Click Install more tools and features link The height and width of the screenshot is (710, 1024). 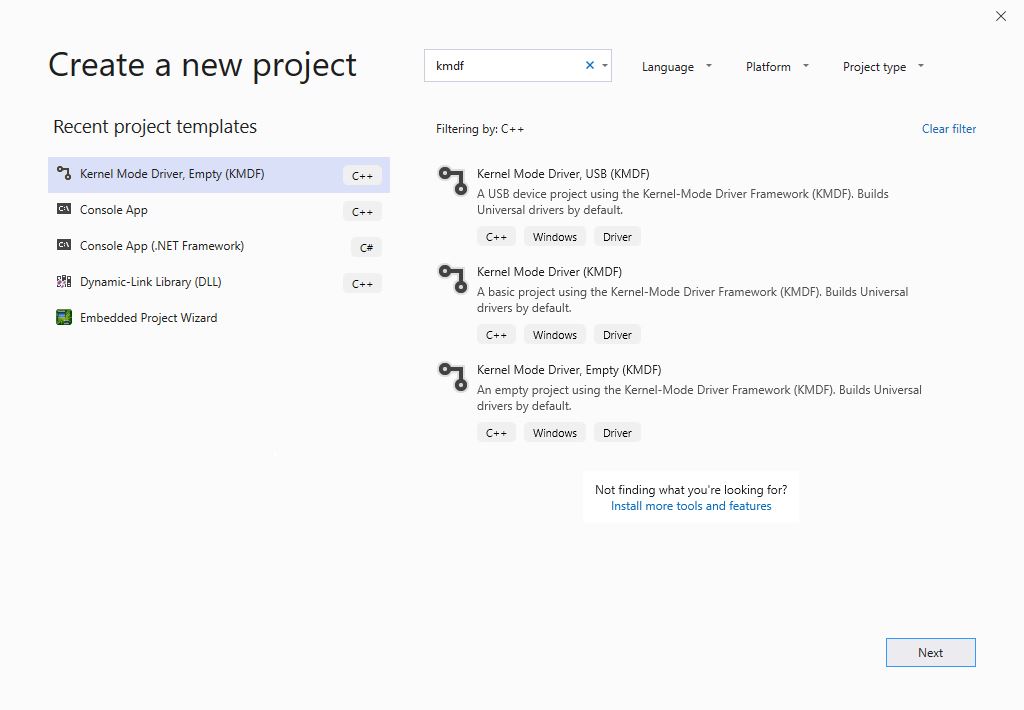pos(691,506)
